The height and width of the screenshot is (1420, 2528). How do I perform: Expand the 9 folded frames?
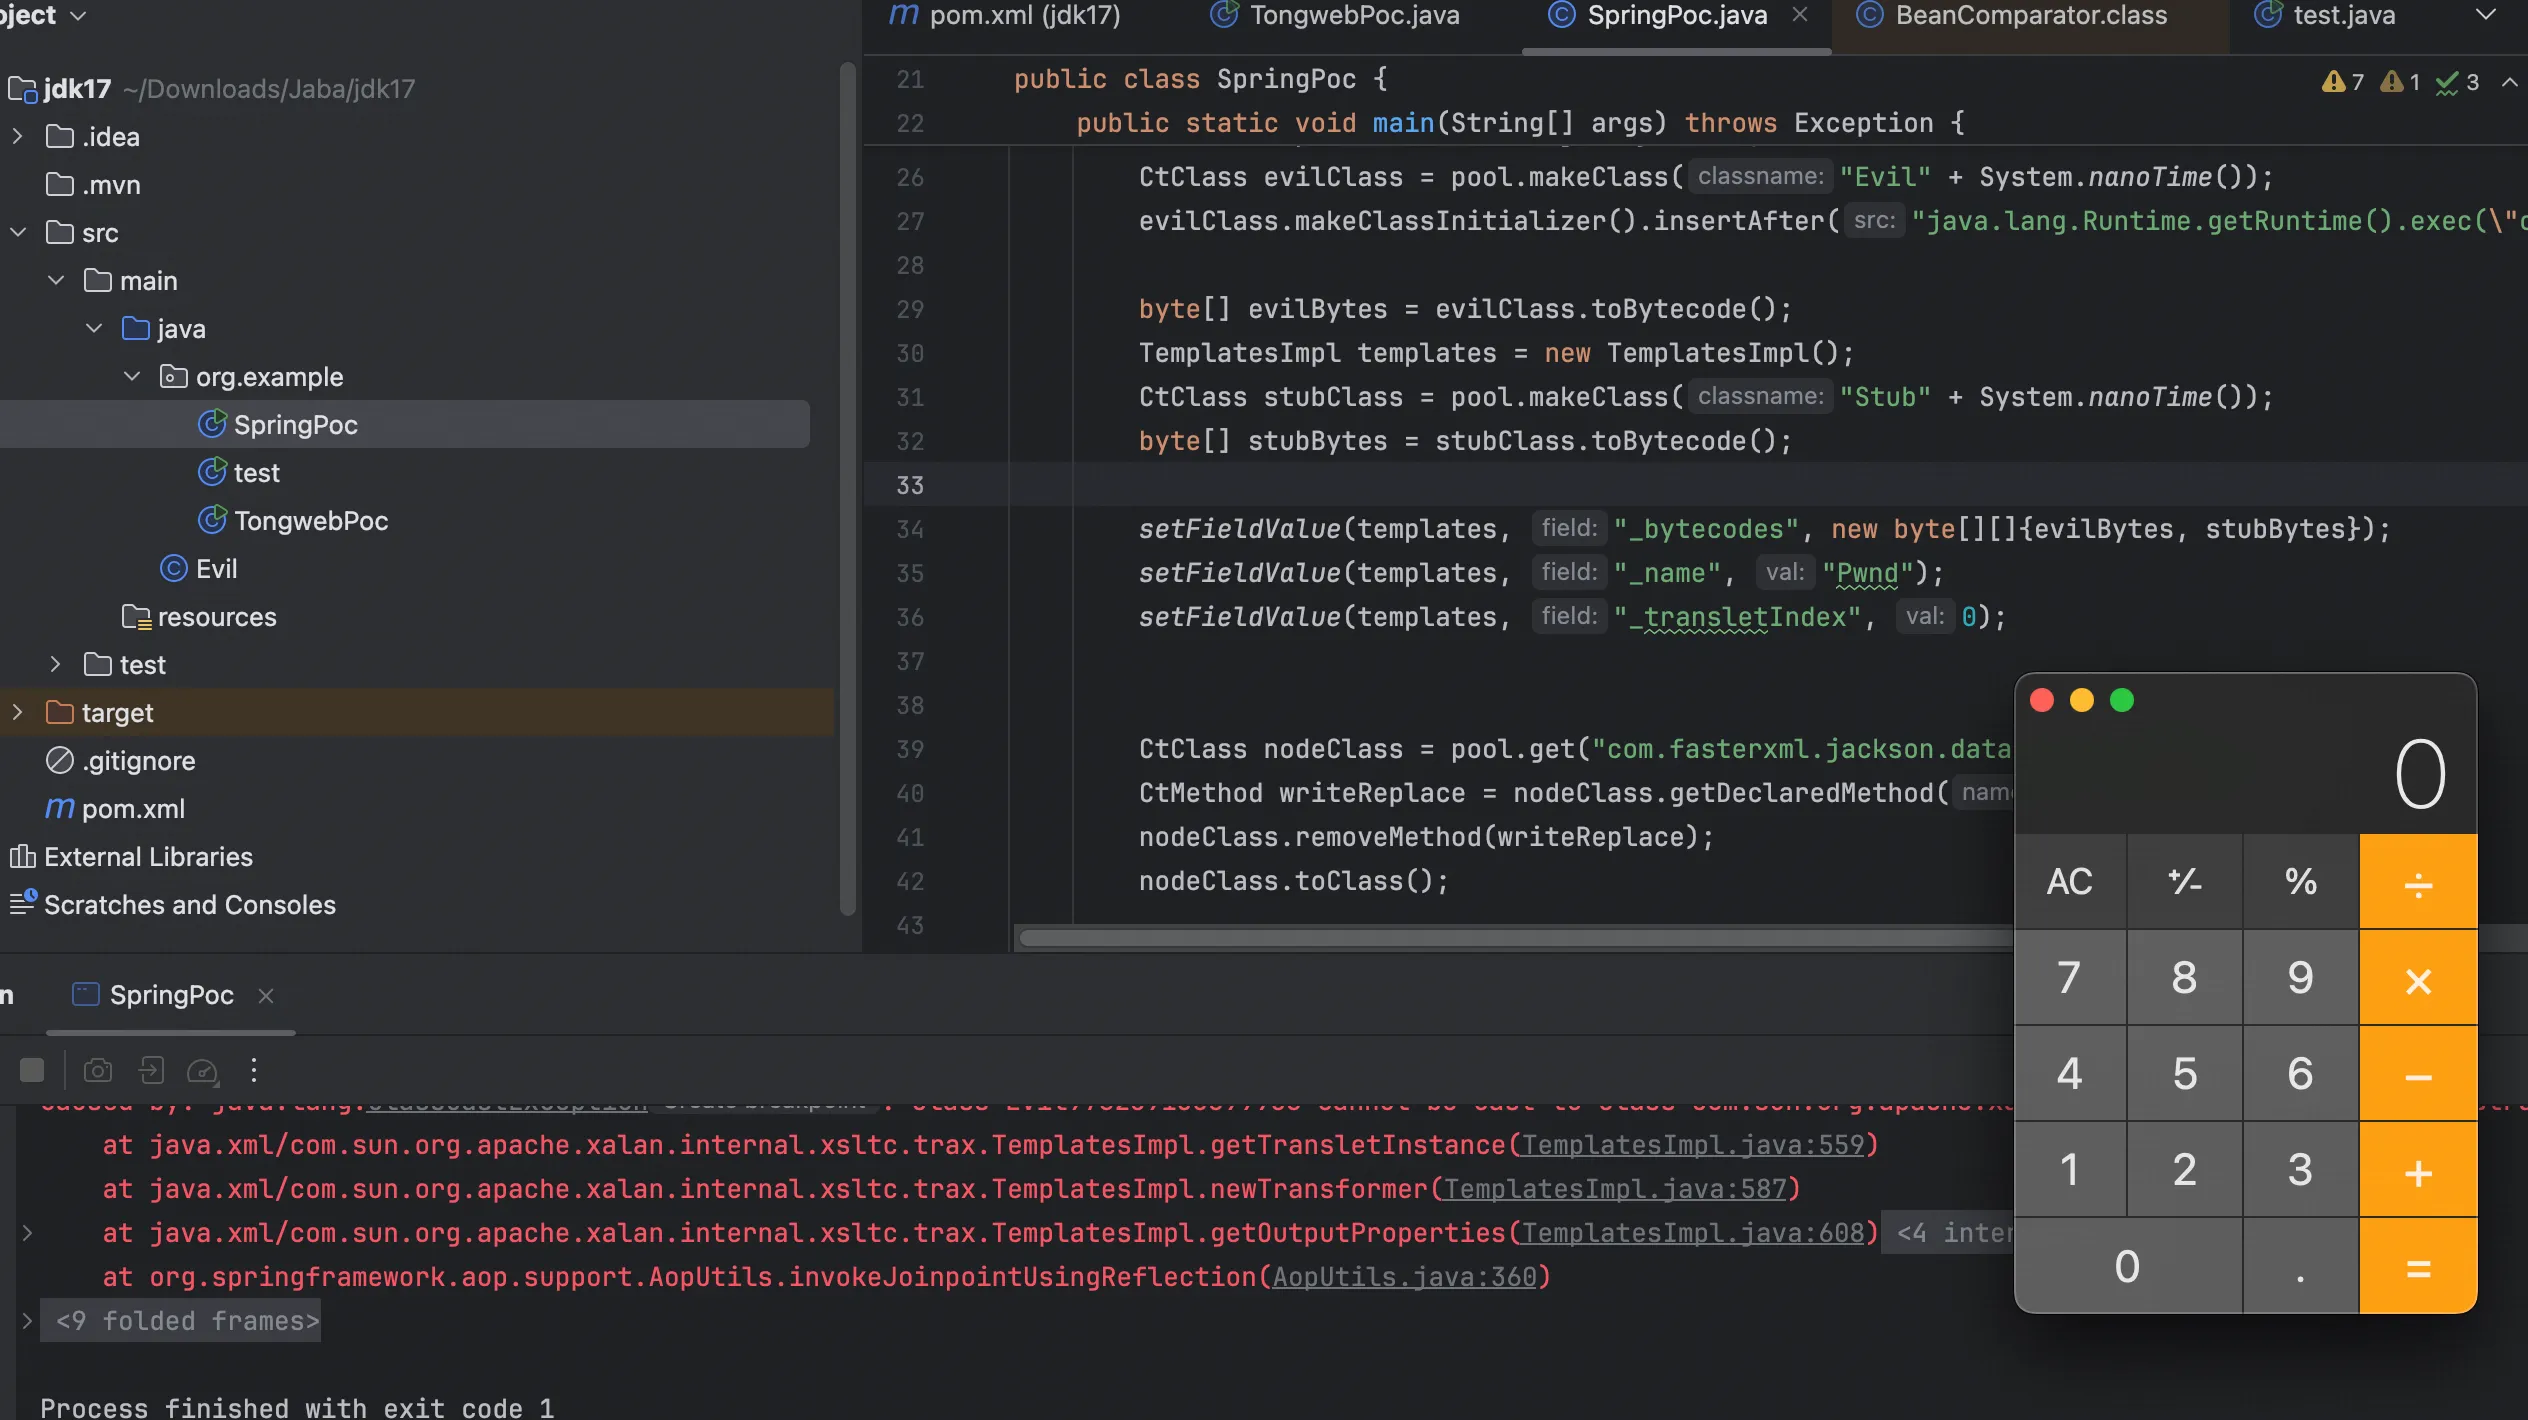point(187,1321)
